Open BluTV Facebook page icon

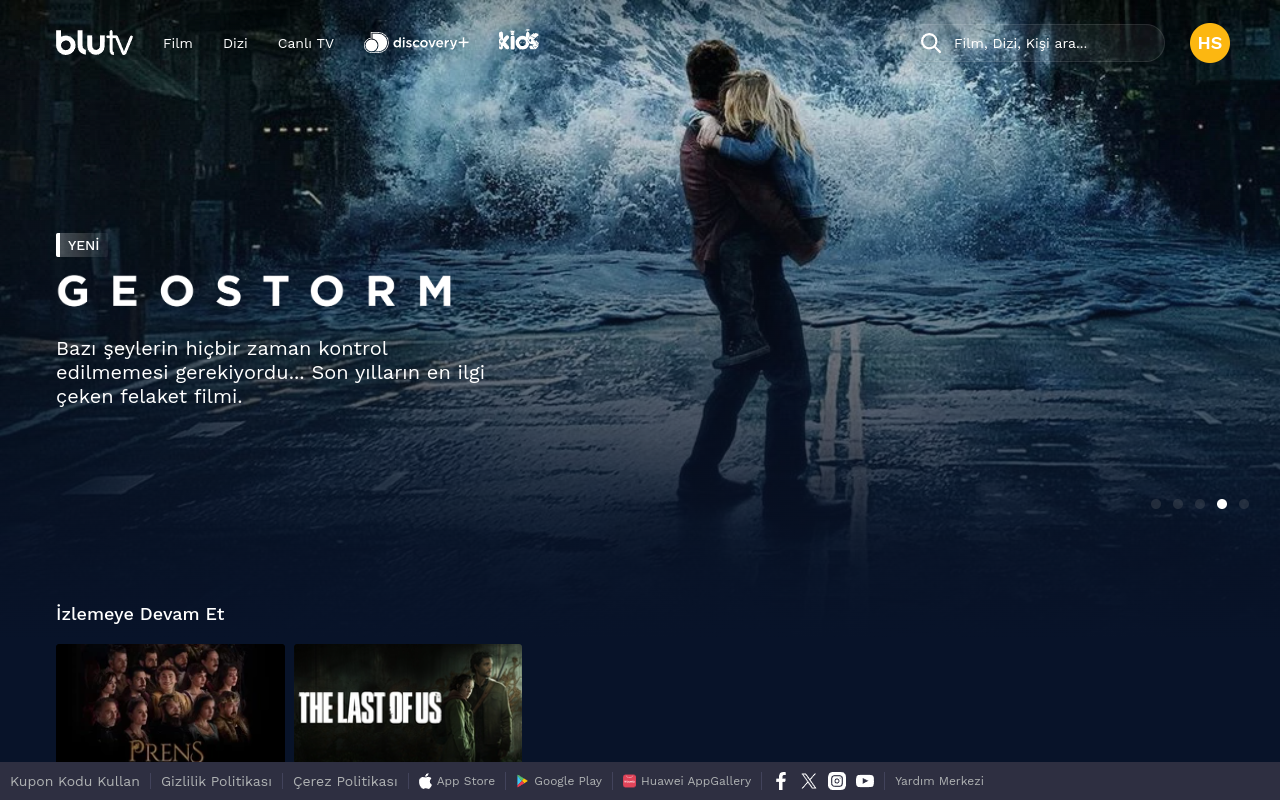(781, 781)
